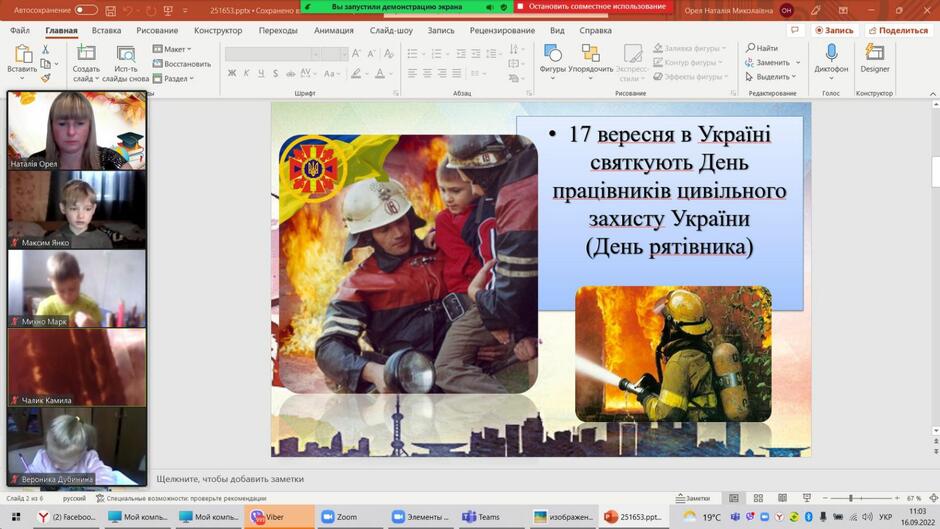Viewport: 940px width, 529px height.
Task: Open the comments pane icon
Action: (795, 30)
